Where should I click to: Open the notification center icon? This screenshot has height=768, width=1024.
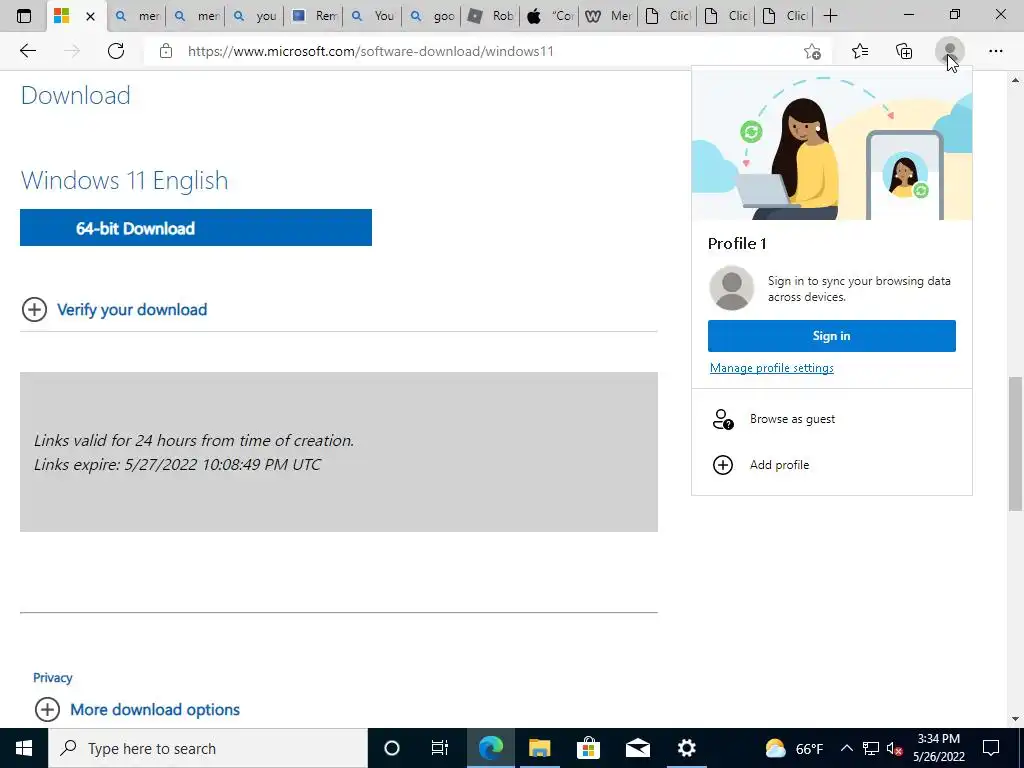click(991, 748)
